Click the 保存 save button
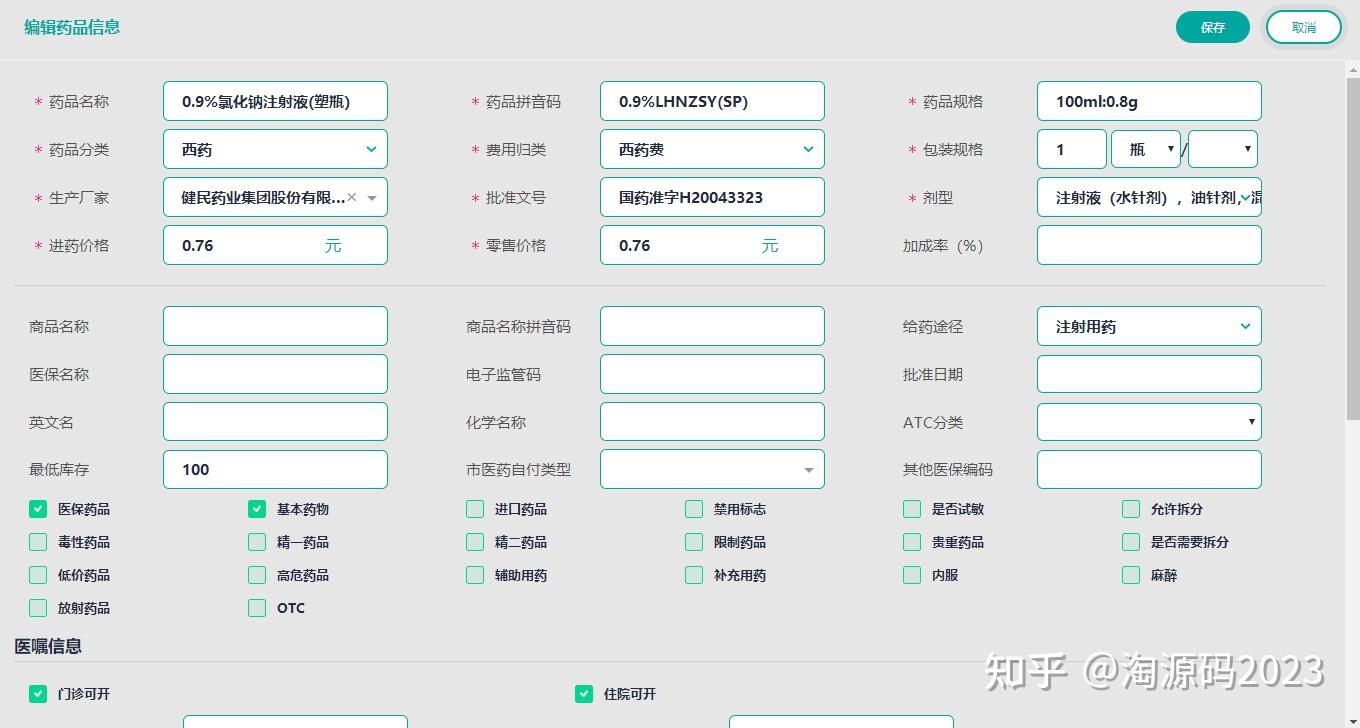The image size is (1360, 728). 1212,27
